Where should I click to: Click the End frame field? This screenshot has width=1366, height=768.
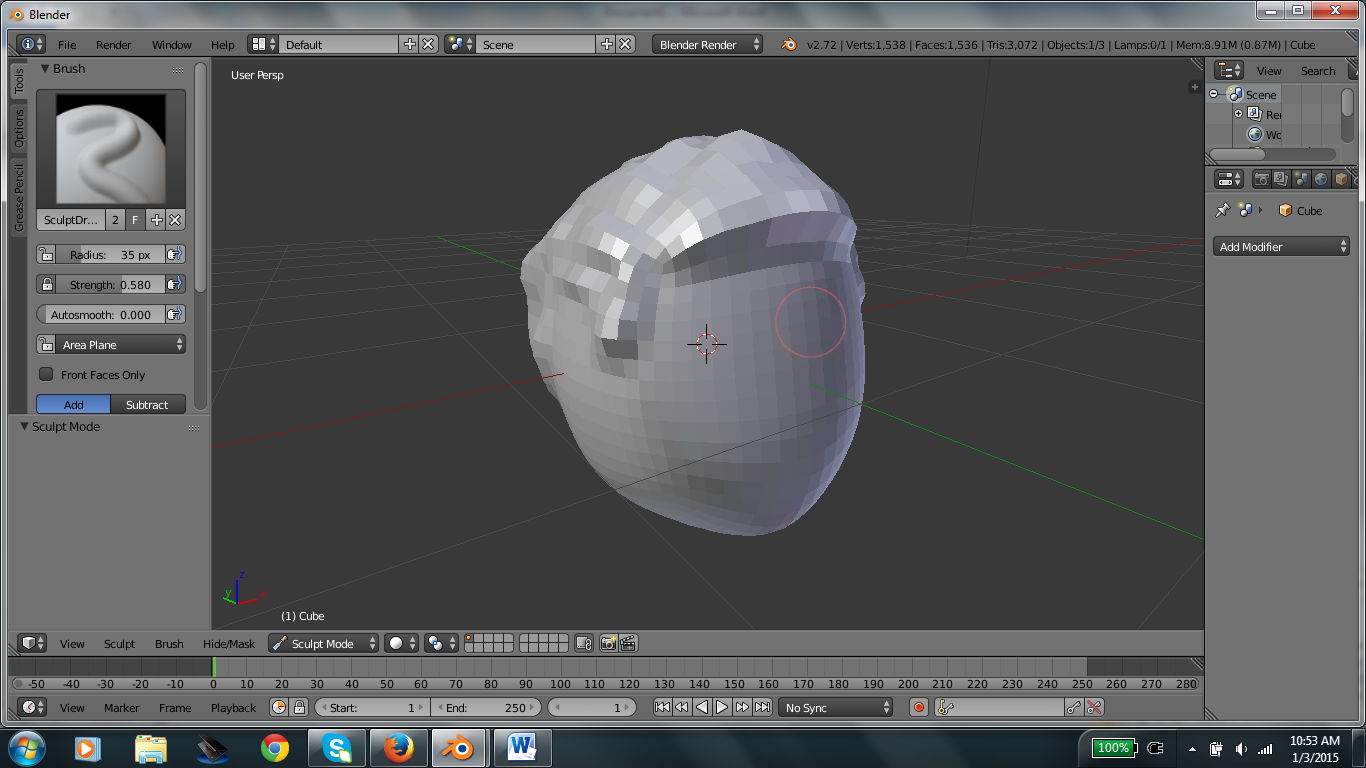[x=486, y=707]
